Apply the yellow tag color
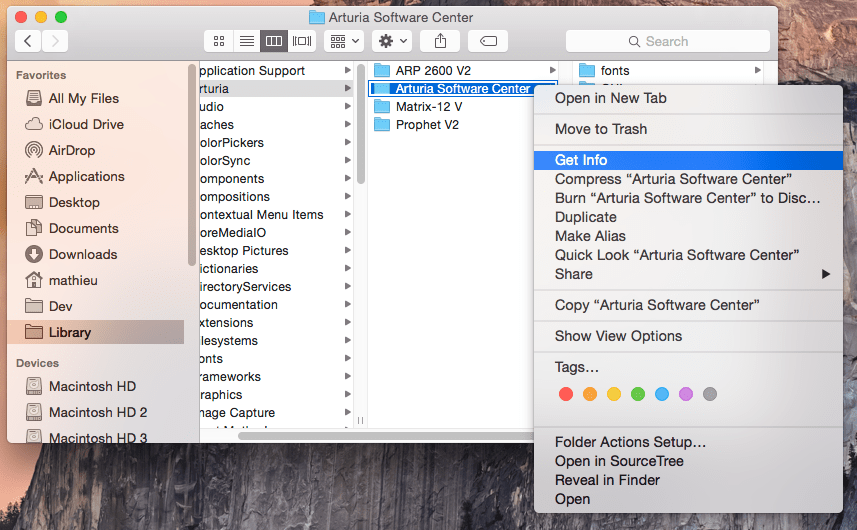The height and width of the screenshot is (530, 857). point(614,394)
